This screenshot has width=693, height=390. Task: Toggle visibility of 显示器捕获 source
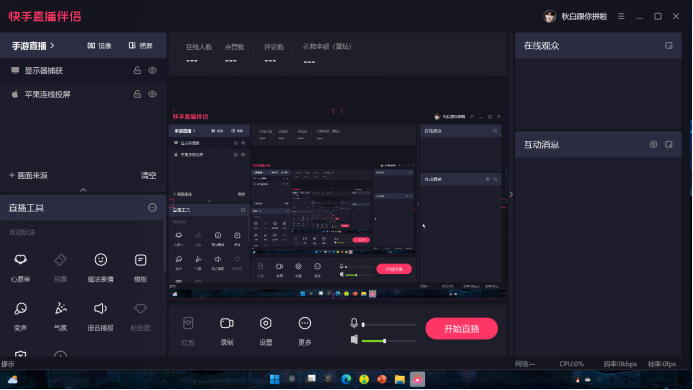point(152,70)
